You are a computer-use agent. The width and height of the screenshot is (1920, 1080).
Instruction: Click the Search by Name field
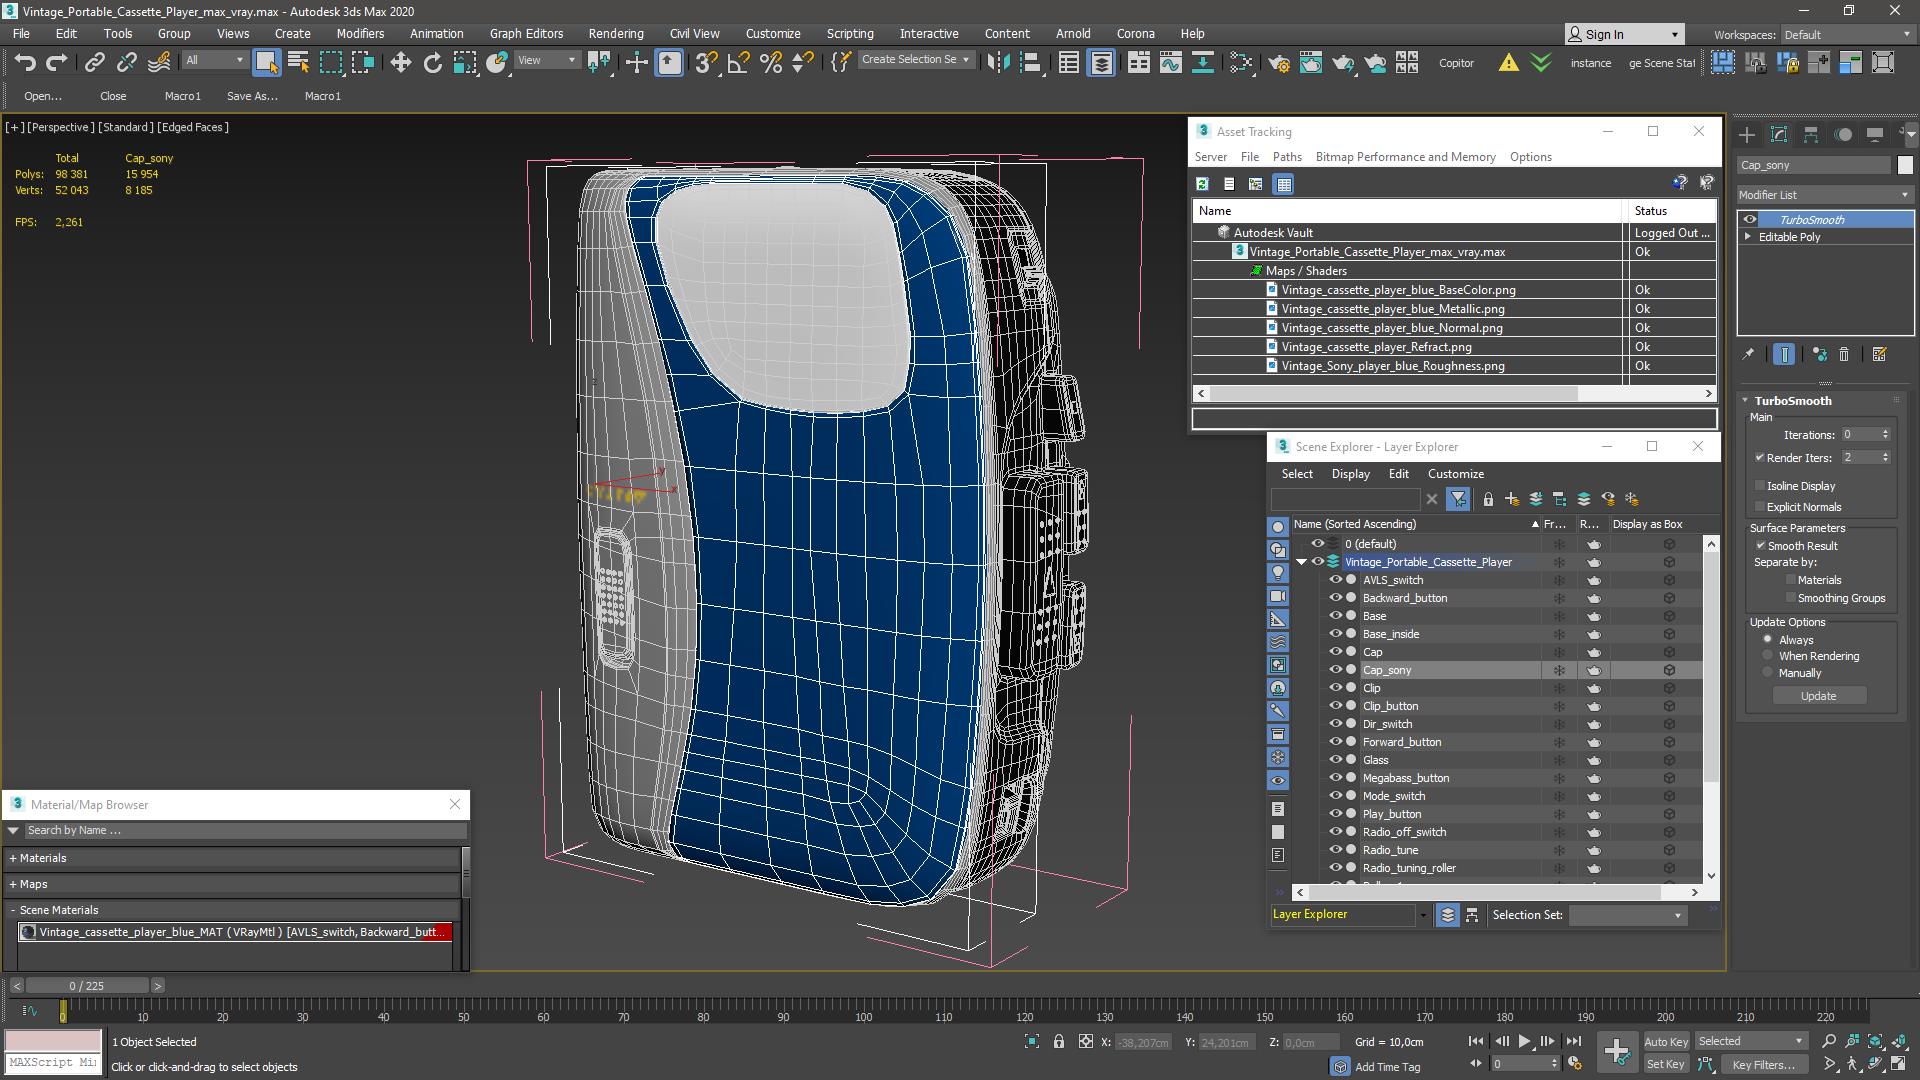[244, 831]
